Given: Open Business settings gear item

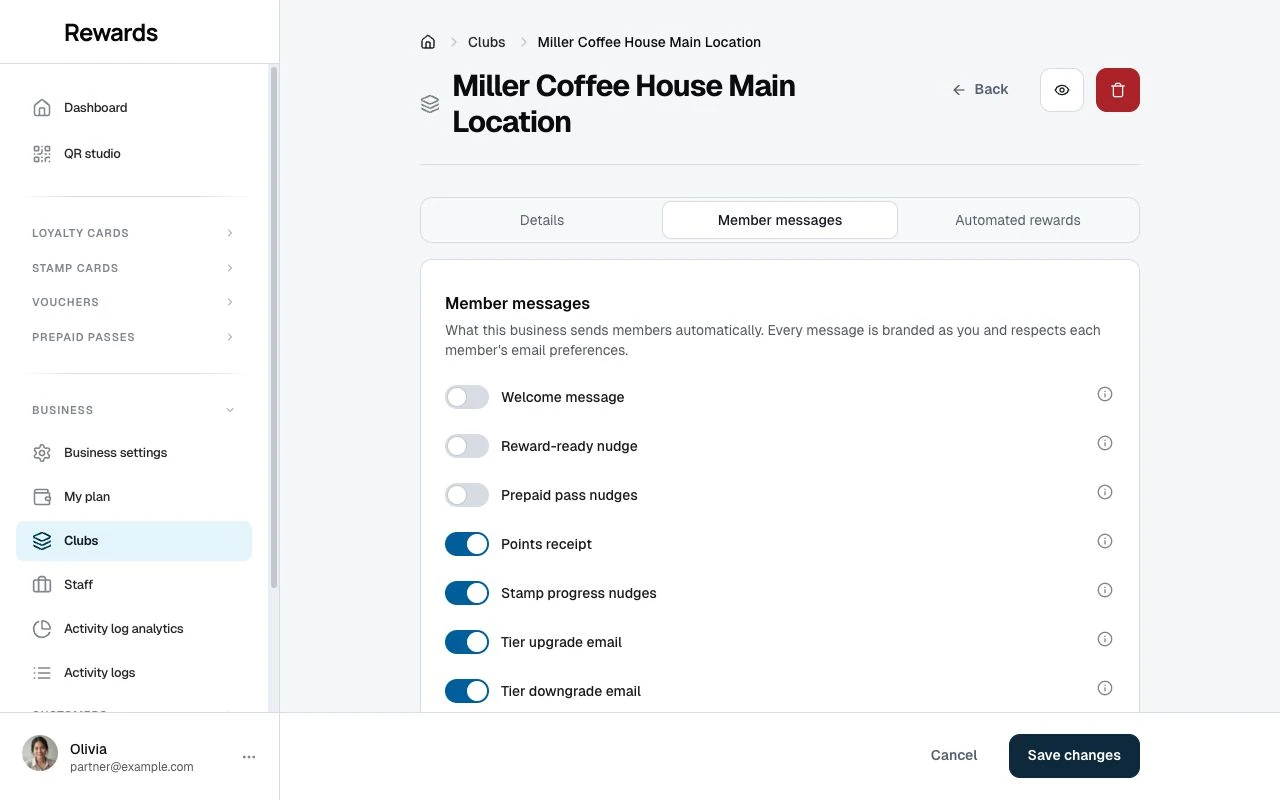Looking at the screenshot, I should pos(134,453).
